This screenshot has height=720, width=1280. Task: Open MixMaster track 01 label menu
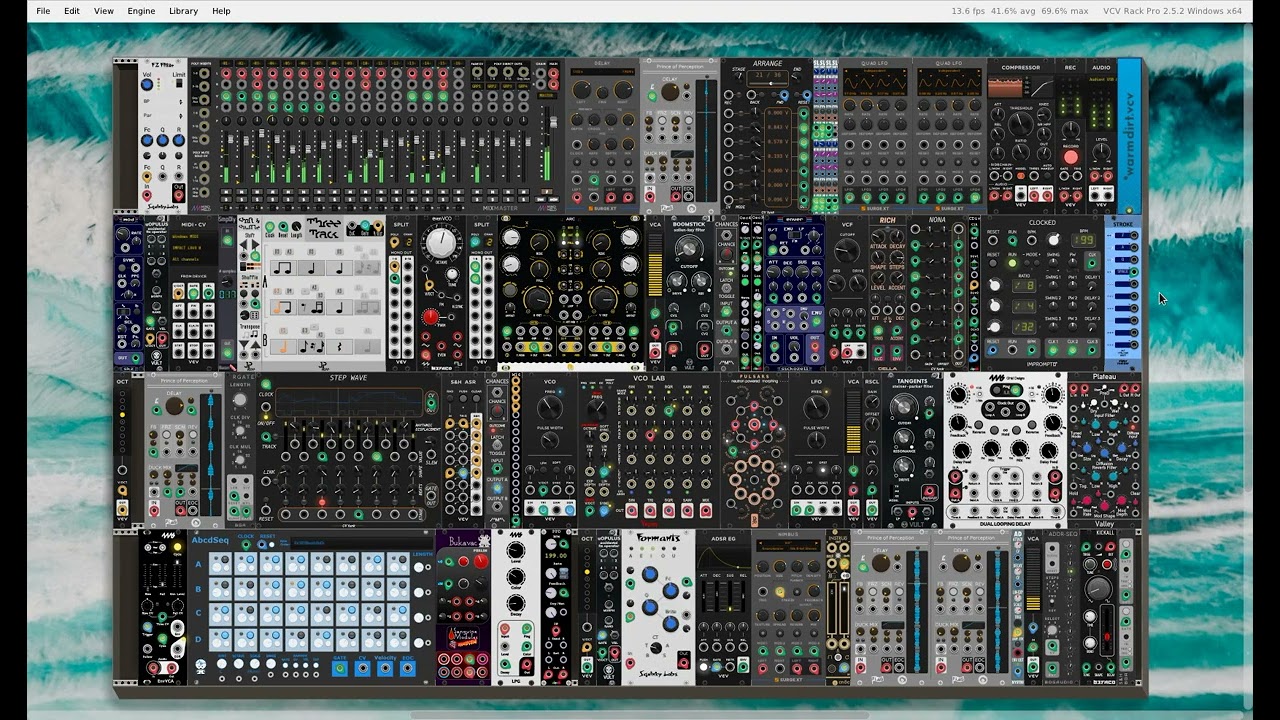pos(226,63)
